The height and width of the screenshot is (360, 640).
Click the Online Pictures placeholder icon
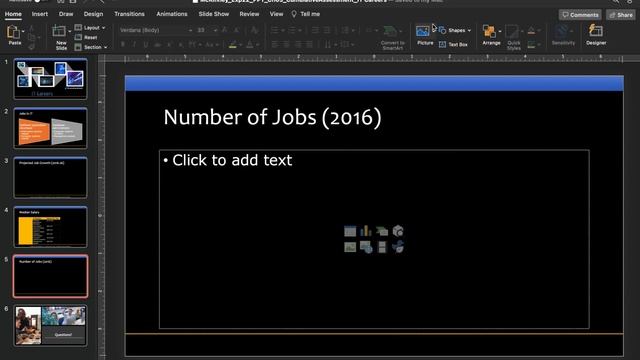[x=366, y=247]
